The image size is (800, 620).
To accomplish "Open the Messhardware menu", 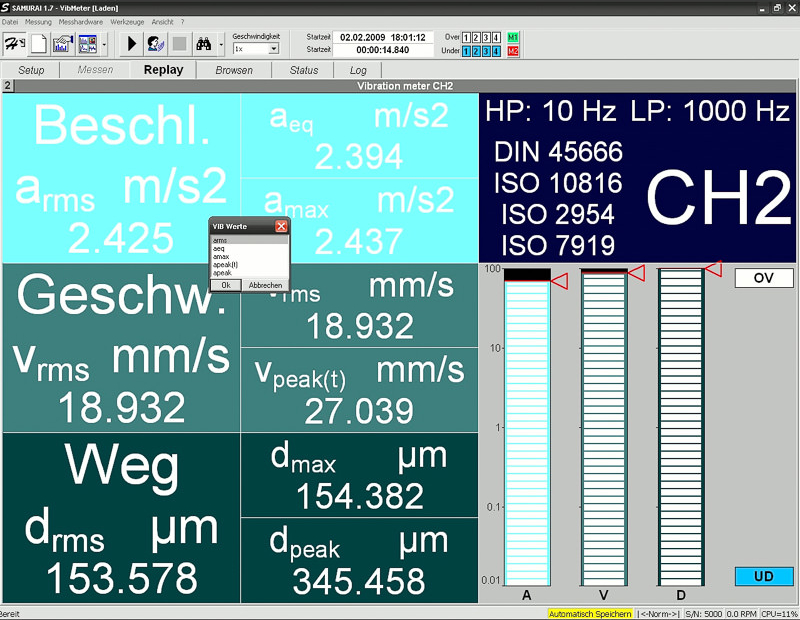I will 80,21.
